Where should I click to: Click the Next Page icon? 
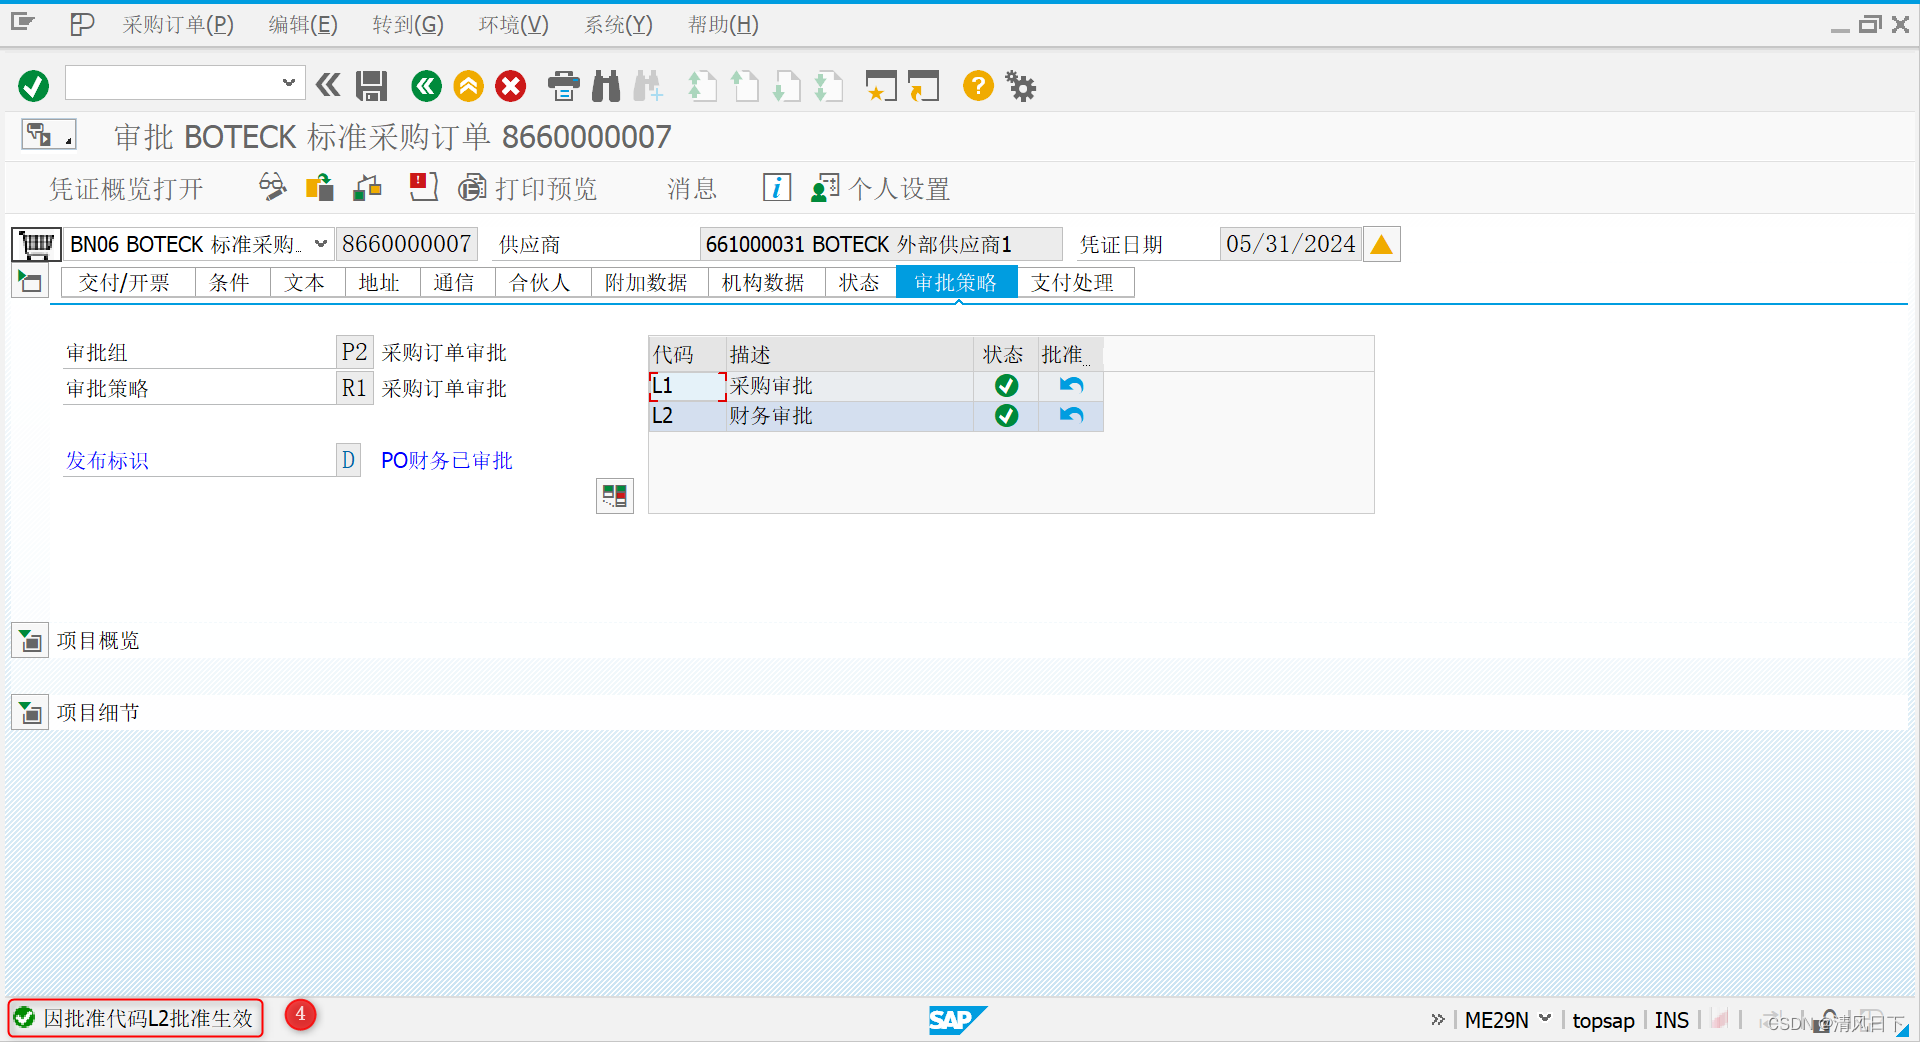pyautogui.click(x=787, y=86)
